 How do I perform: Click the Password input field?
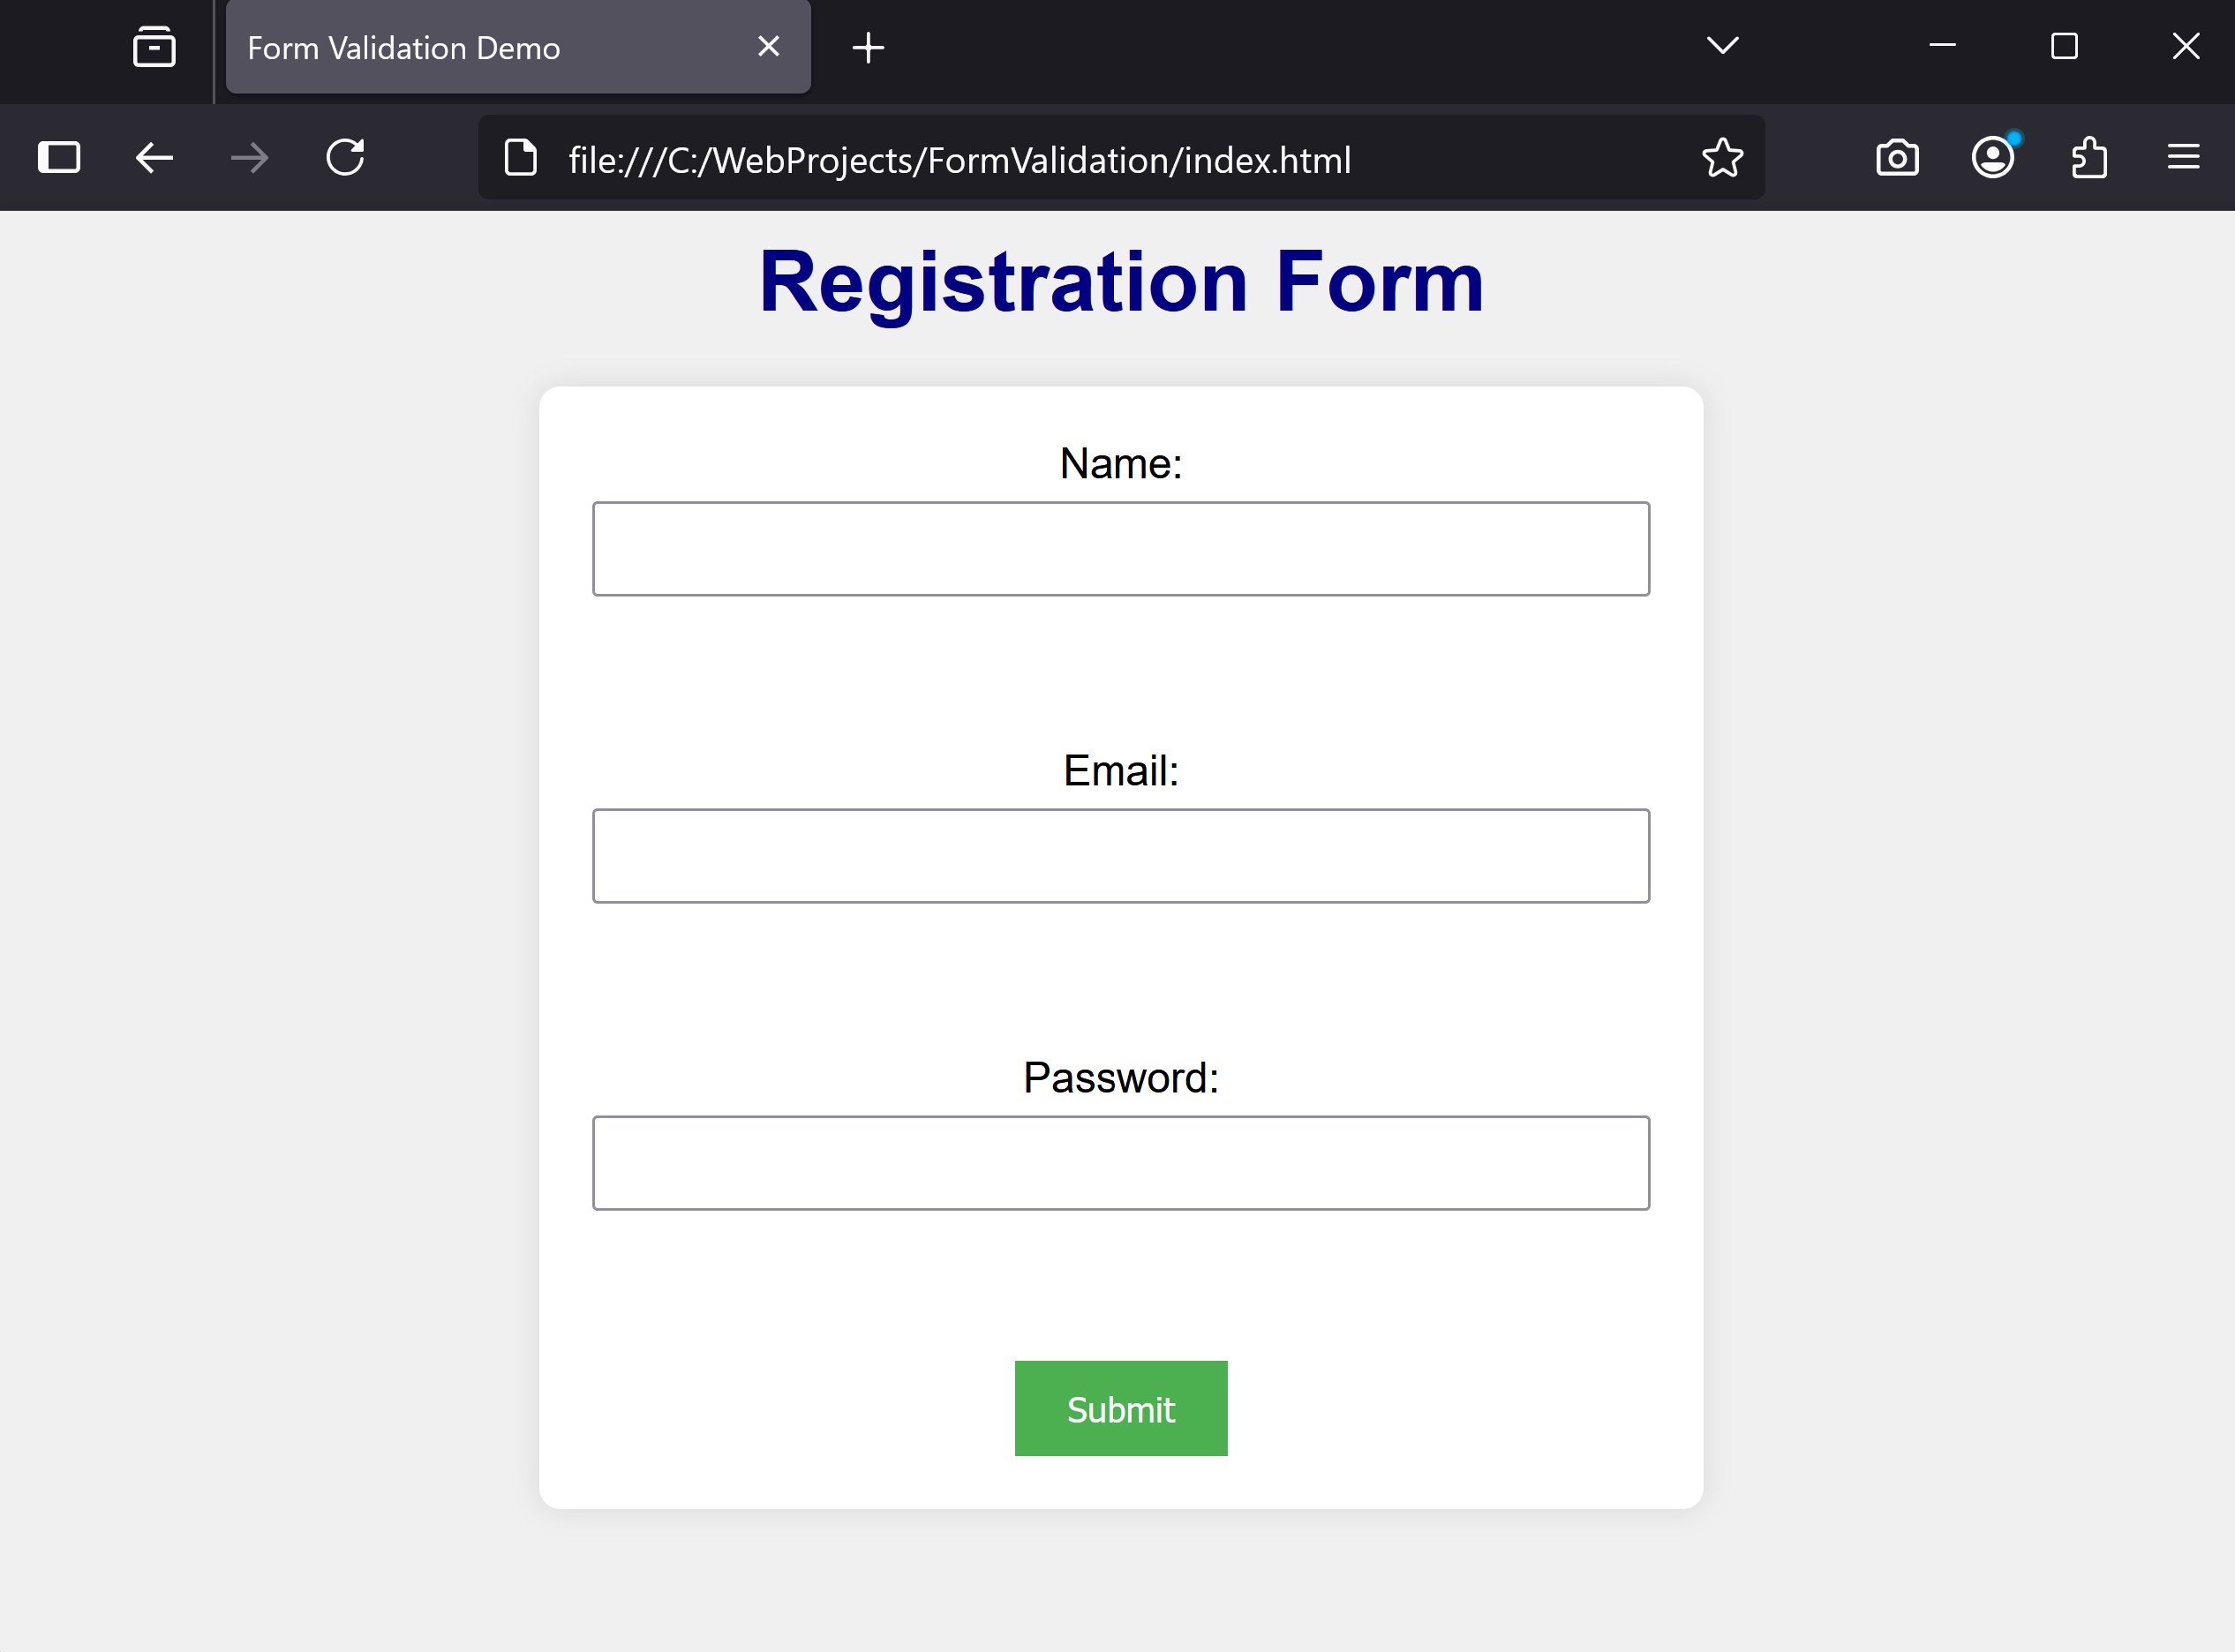1120,1162
